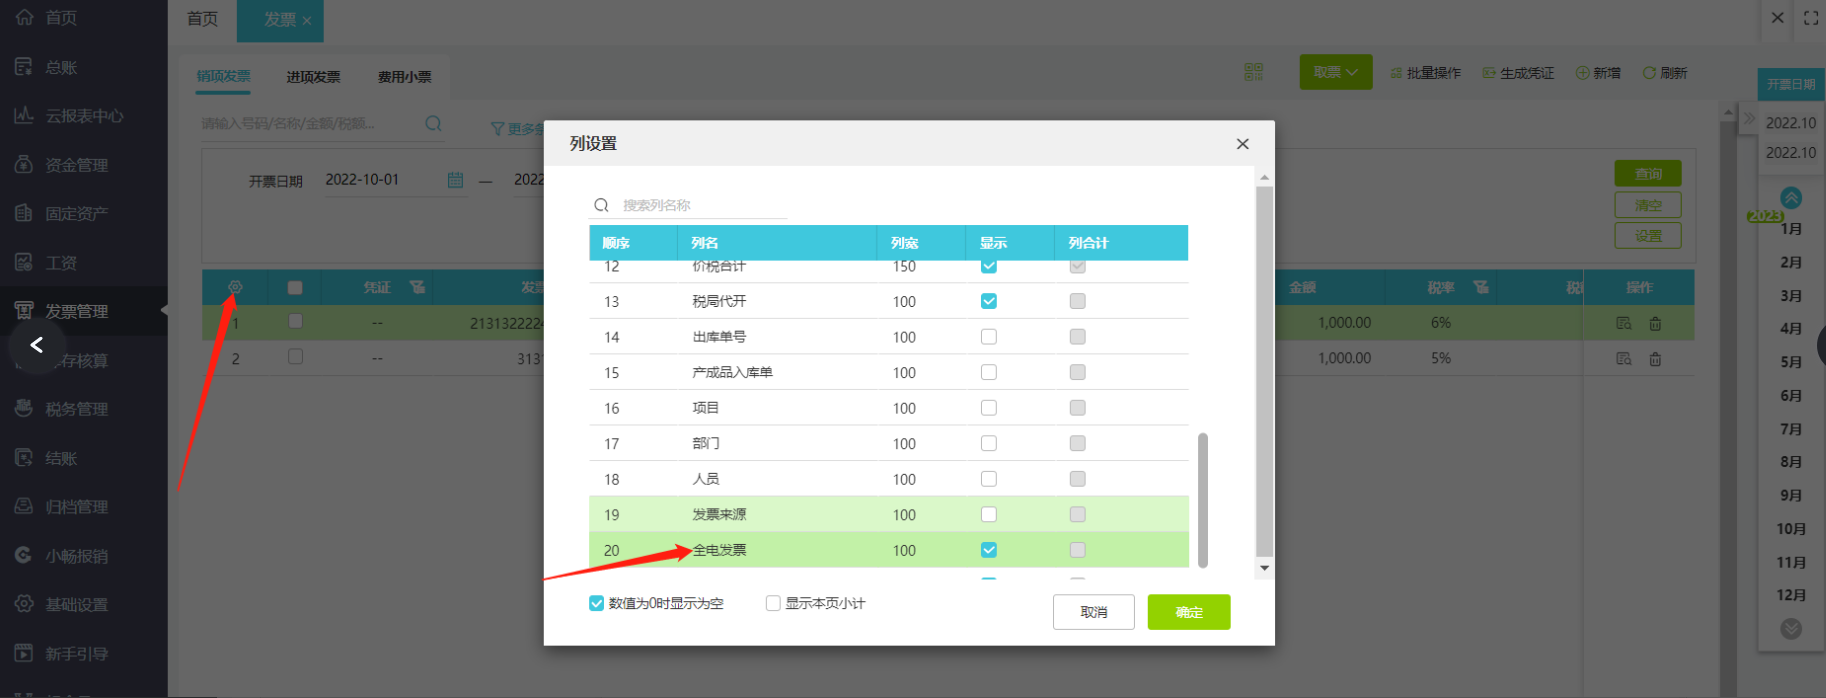Screen dimensions: 1826x698
Task: Click the green 确定 button
Action: tap(1188, 612)
